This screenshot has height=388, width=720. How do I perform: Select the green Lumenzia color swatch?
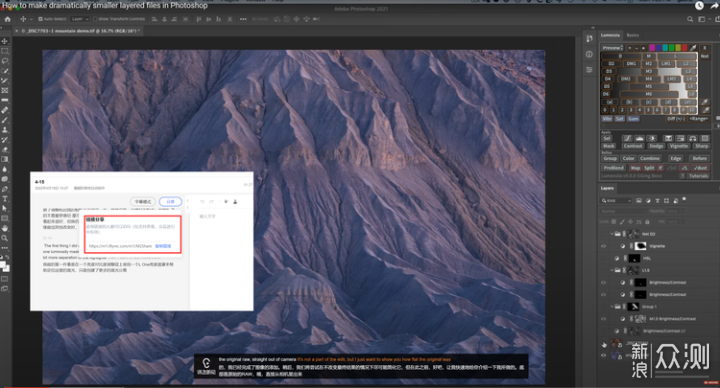click(671, 48)
